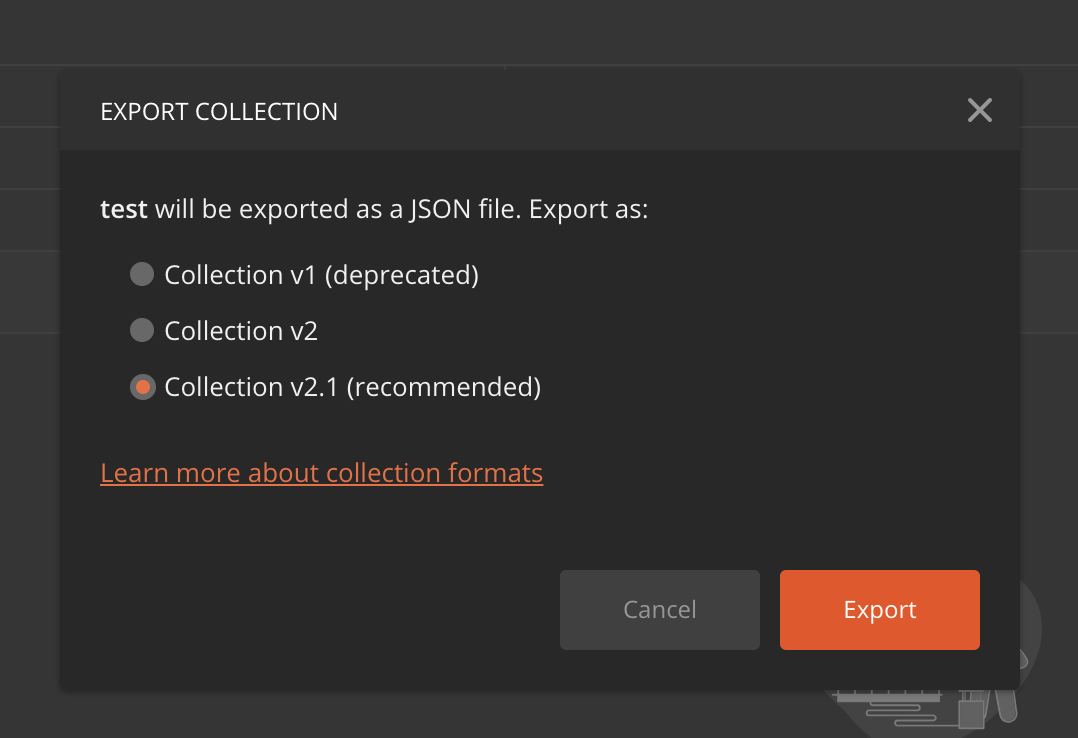Select the Collection v2.1 radio circle

point(142,387)
